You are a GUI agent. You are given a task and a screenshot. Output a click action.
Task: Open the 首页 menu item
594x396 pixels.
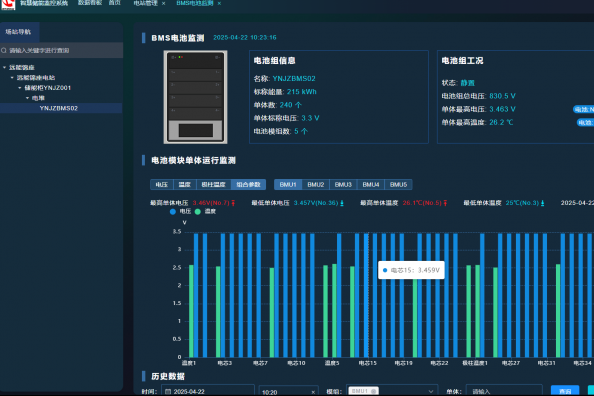point(115,3)
